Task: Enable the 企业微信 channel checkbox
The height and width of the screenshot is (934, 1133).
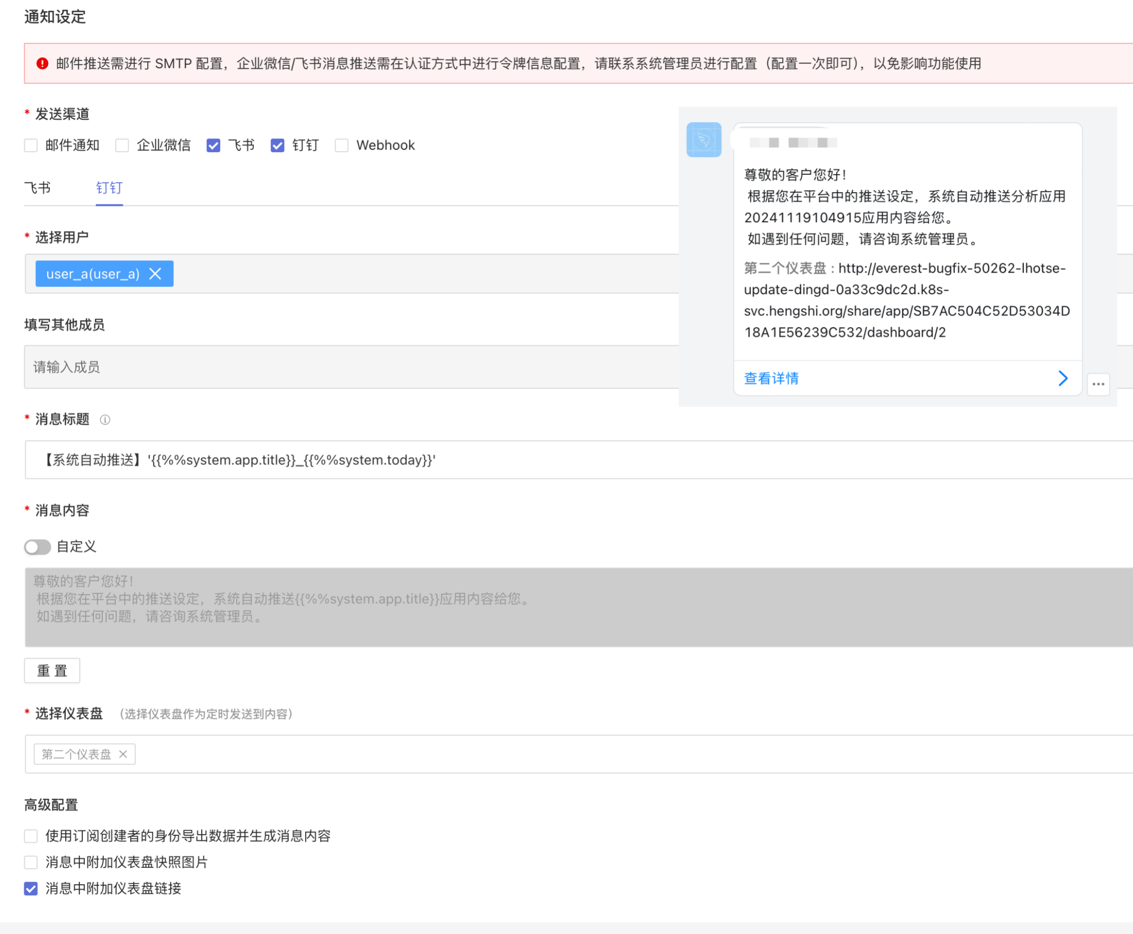Action: (x=122, y=146)
